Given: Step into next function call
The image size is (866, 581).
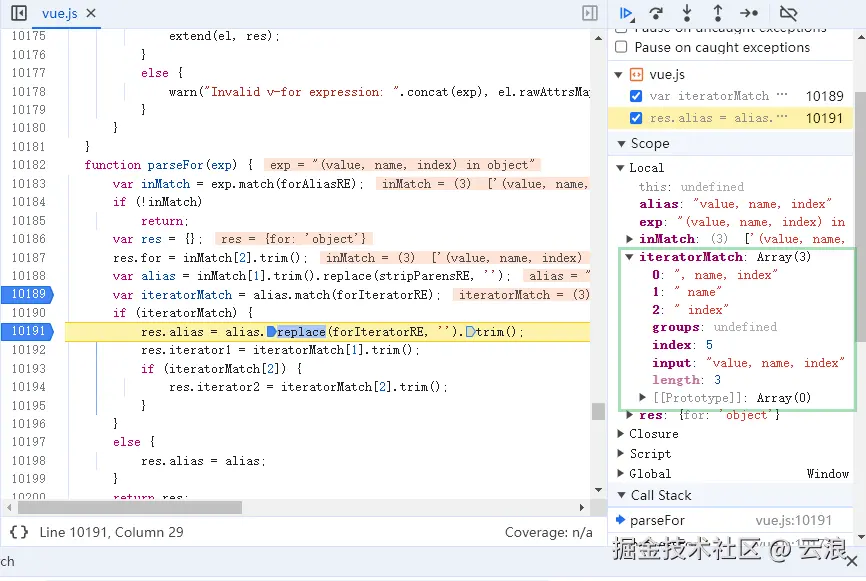Looking at the screenshot, I should pos(687,13).
